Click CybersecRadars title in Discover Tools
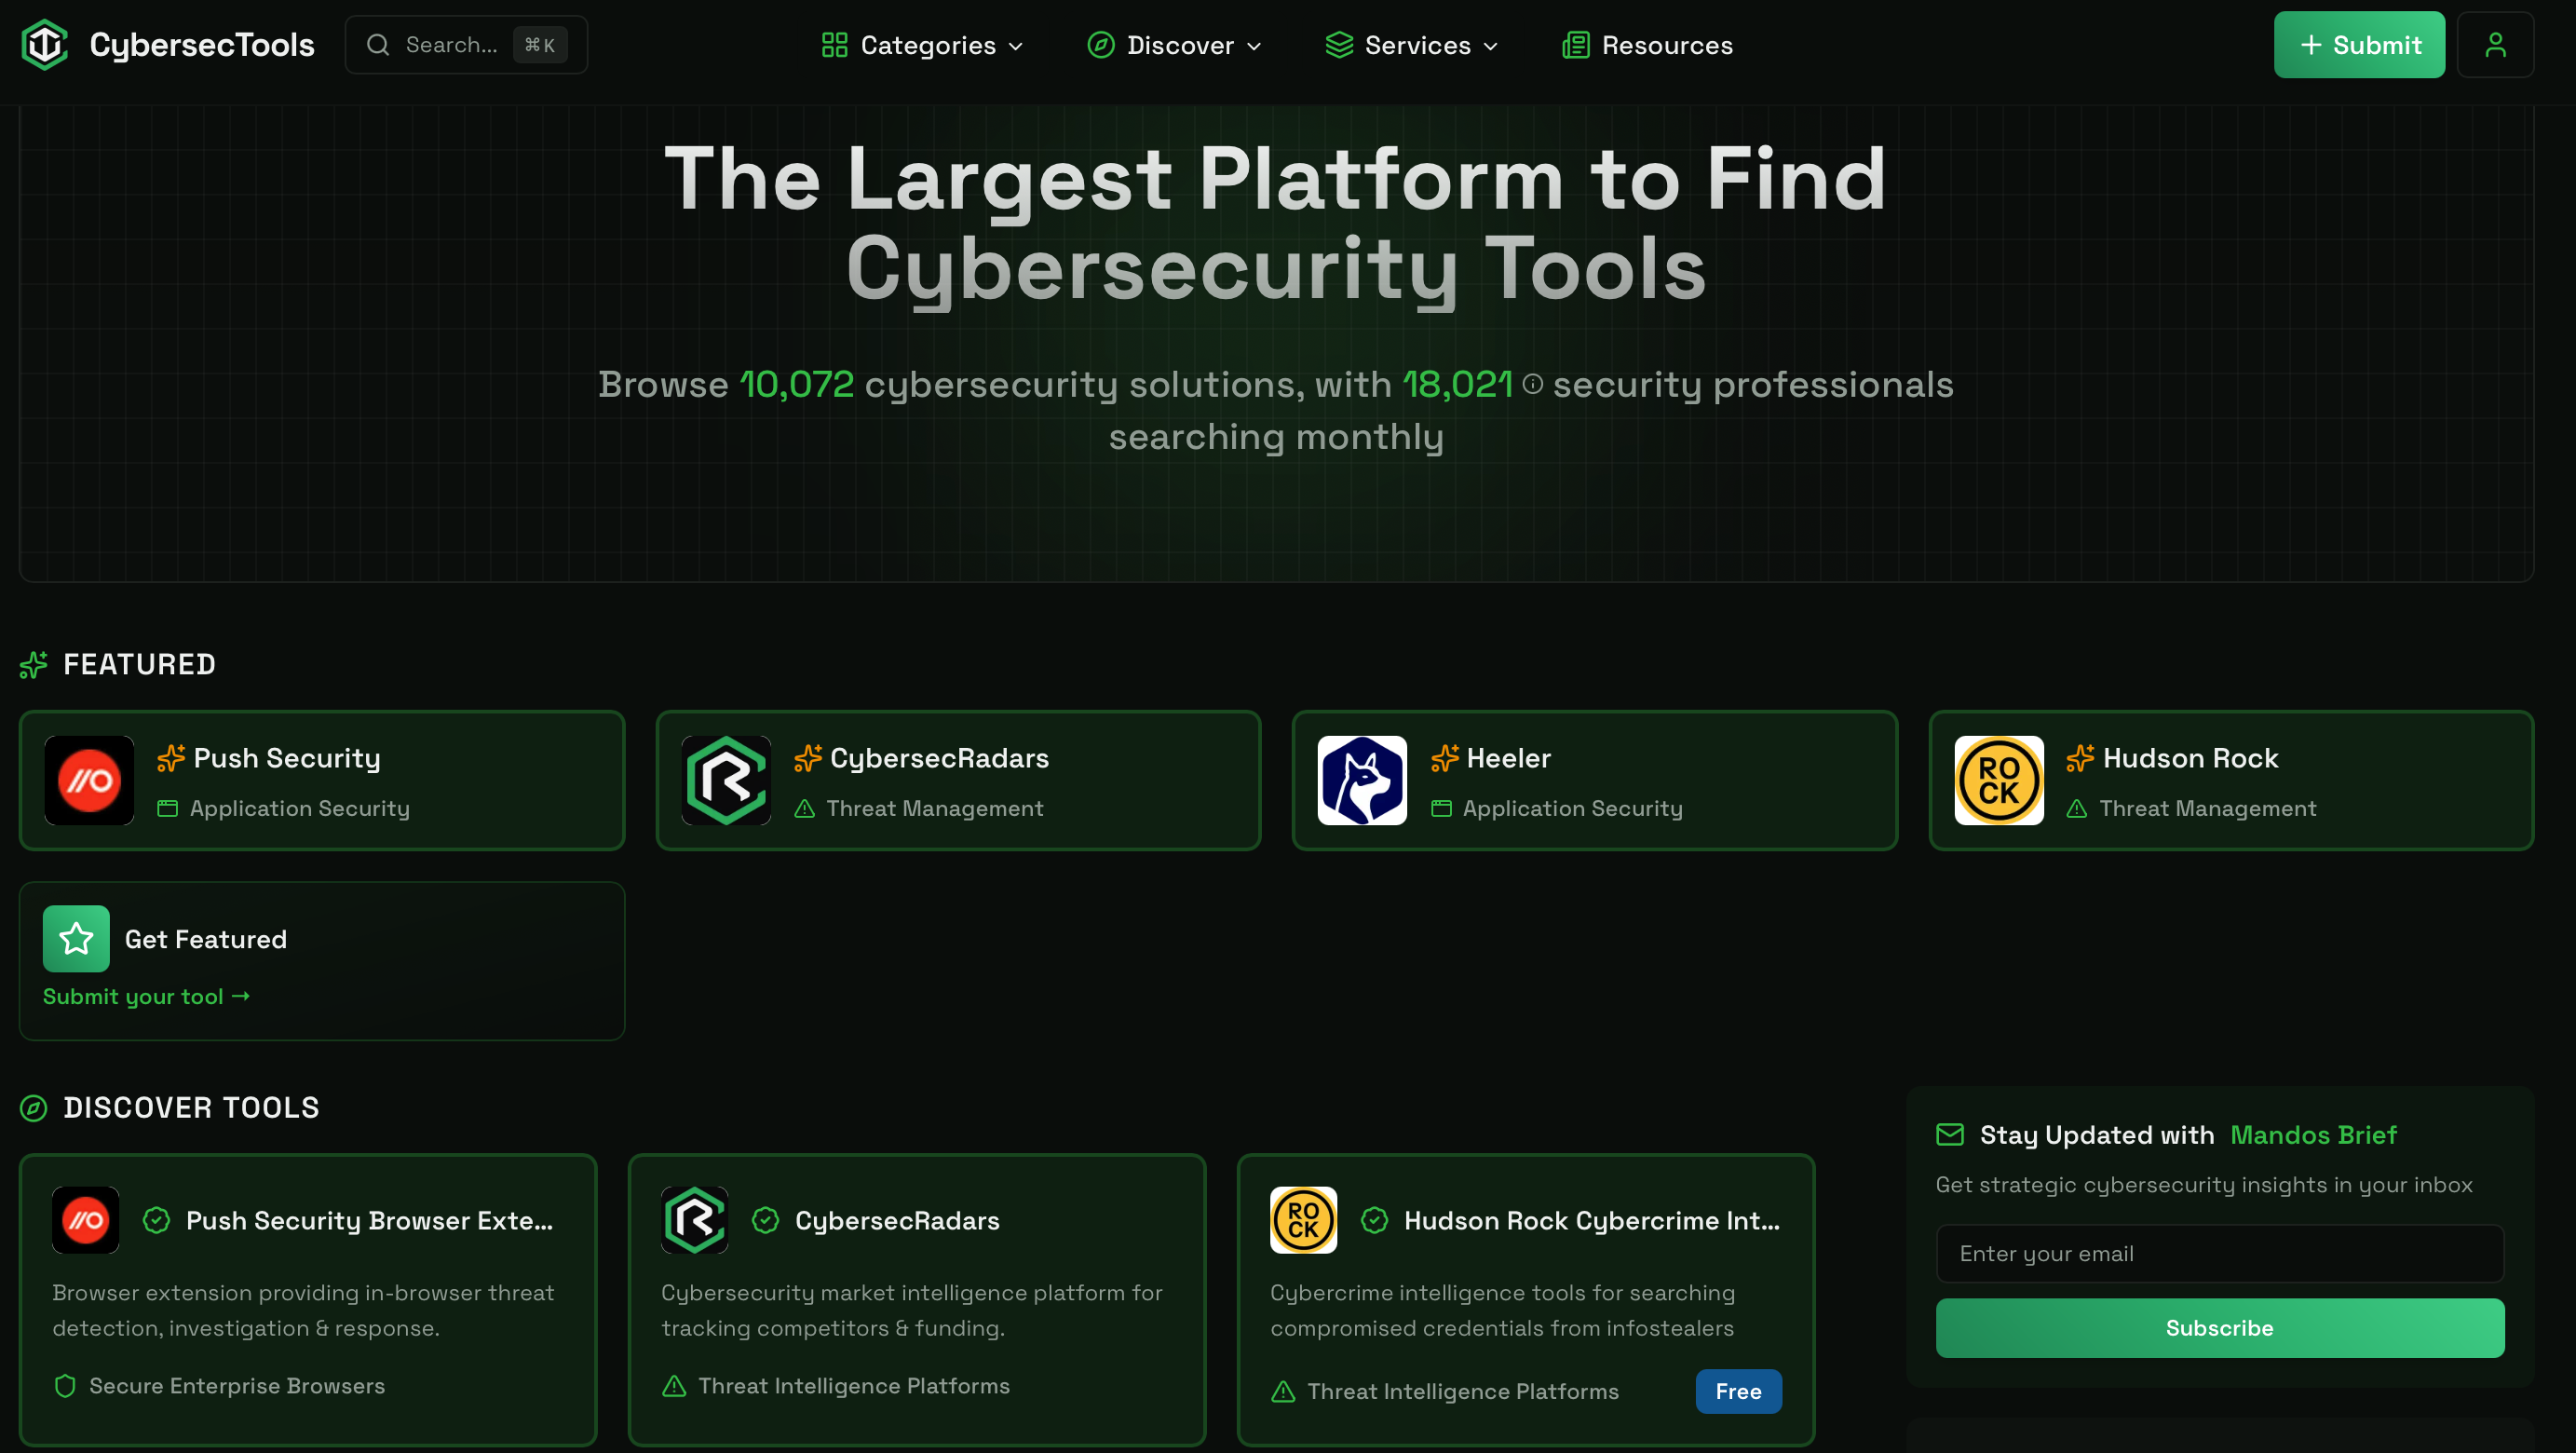This screenshot has width=2576, height=1453. (x=897, y=1220)
